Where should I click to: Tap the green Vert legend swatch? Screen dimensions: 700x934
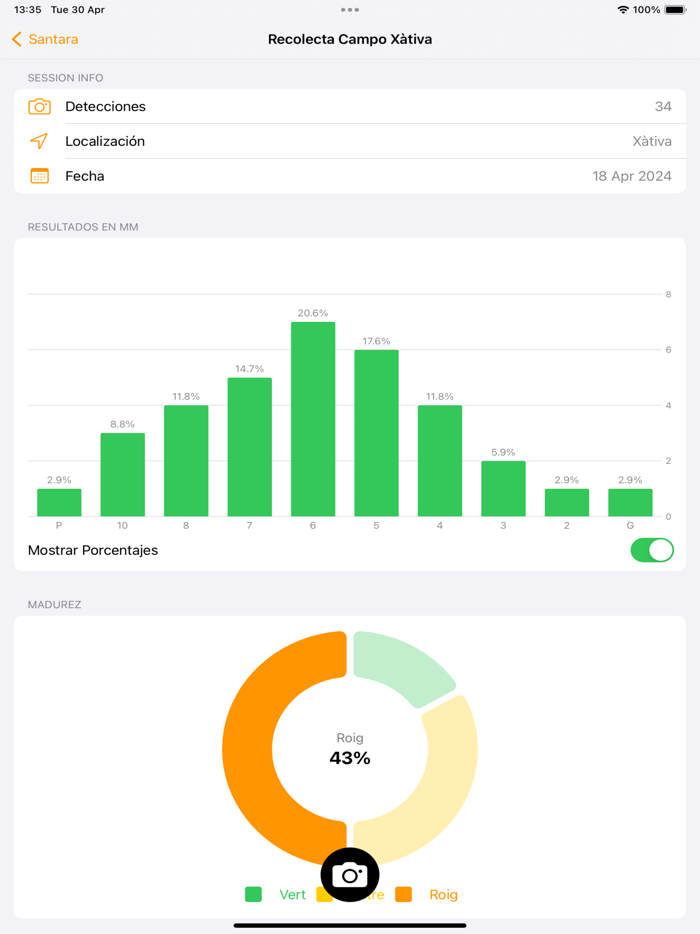click(x=253, y=894)
